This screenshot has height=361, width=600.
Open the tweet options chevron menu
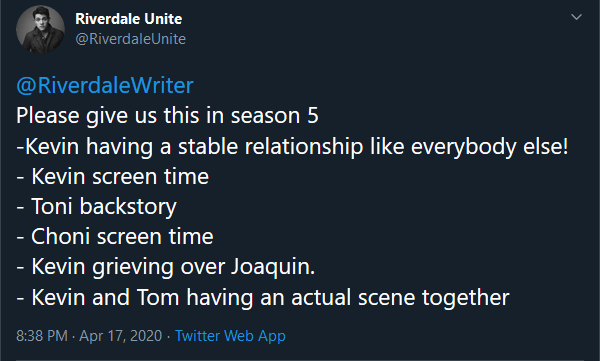[576, 17]
